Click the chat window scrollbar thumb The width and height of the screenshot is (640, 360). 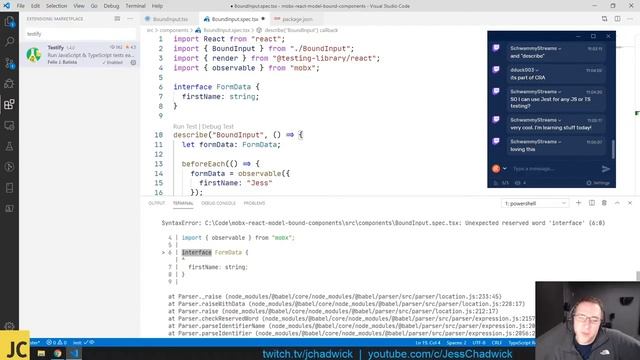[x=613, y=149]
